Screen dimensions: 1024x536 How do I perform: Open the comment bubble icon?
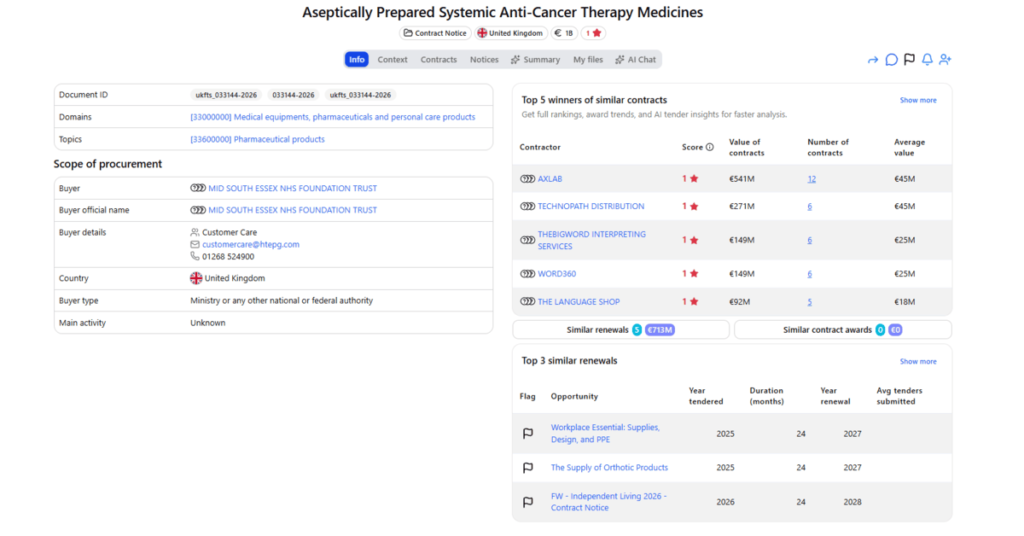(891, 60)
